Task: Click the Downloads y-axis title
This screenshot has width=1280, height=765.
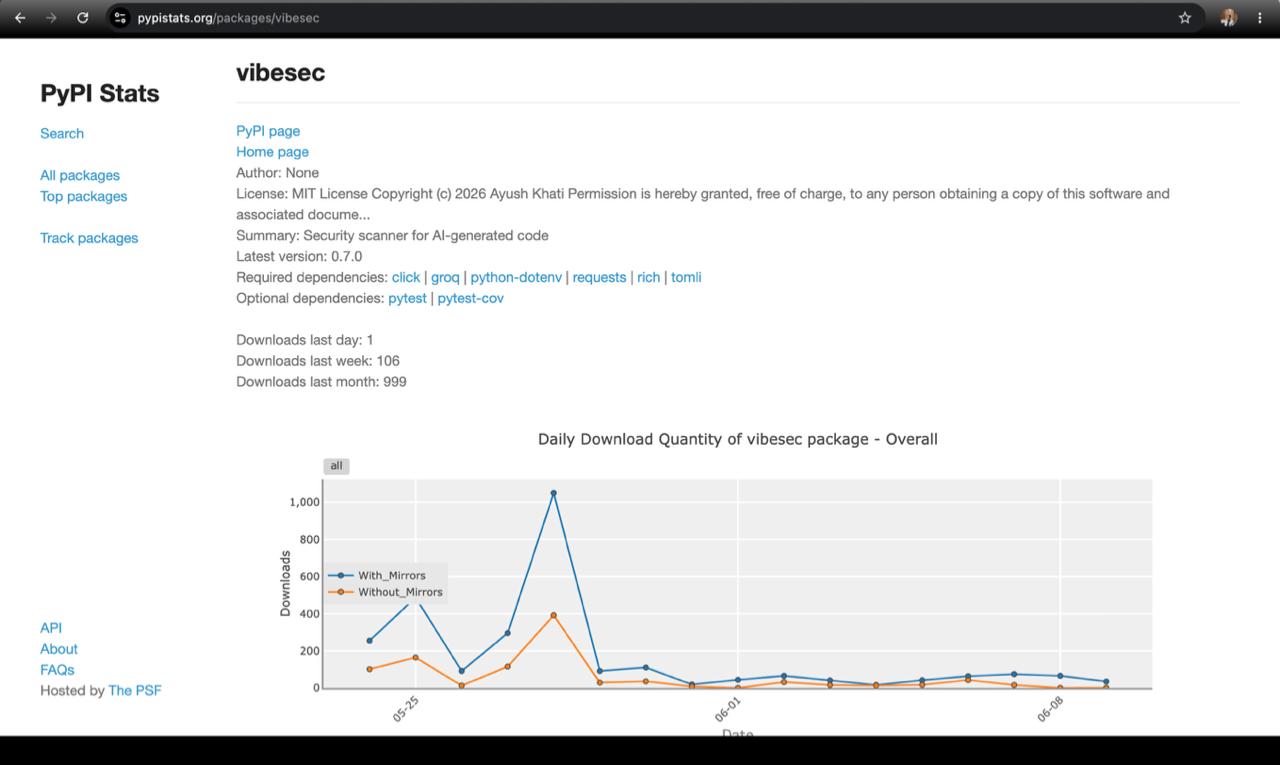Action: [x=285, y=583]
